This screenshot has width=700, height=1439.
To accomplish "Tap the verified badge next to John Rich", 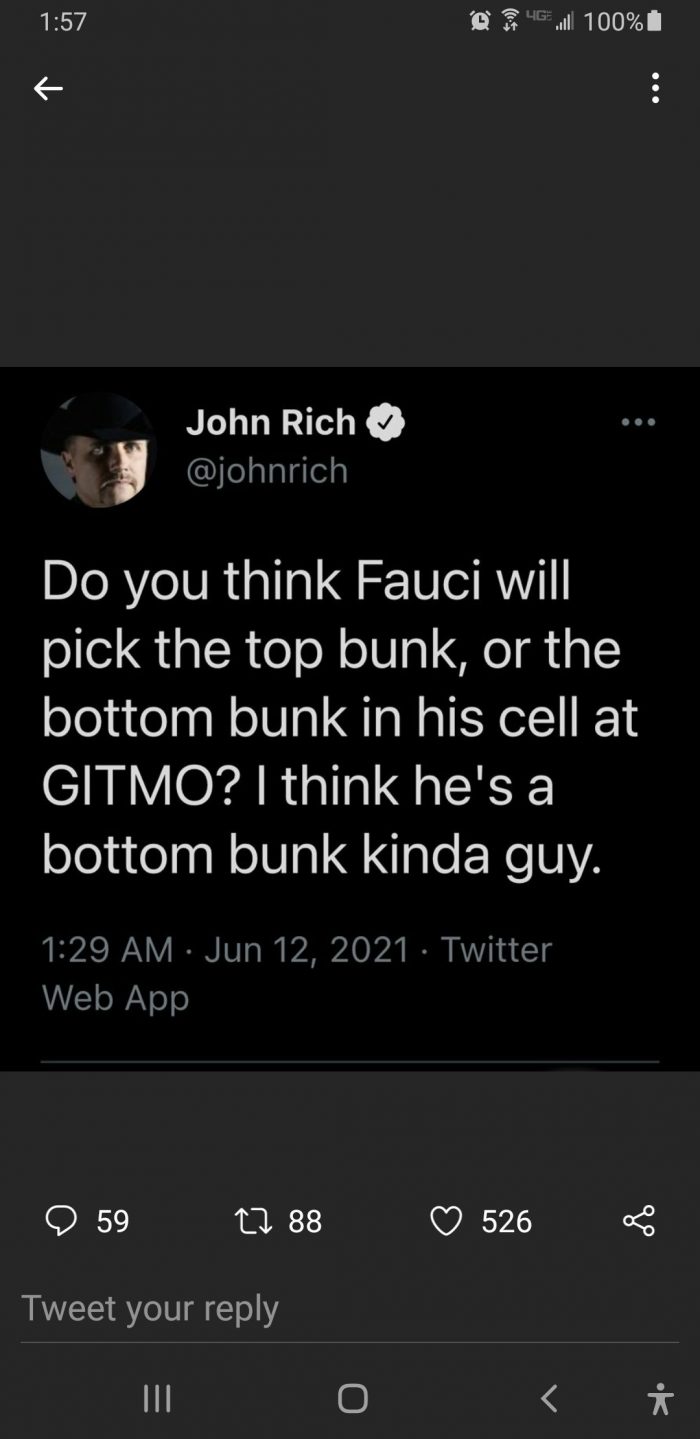I will [x=386, y=423].
